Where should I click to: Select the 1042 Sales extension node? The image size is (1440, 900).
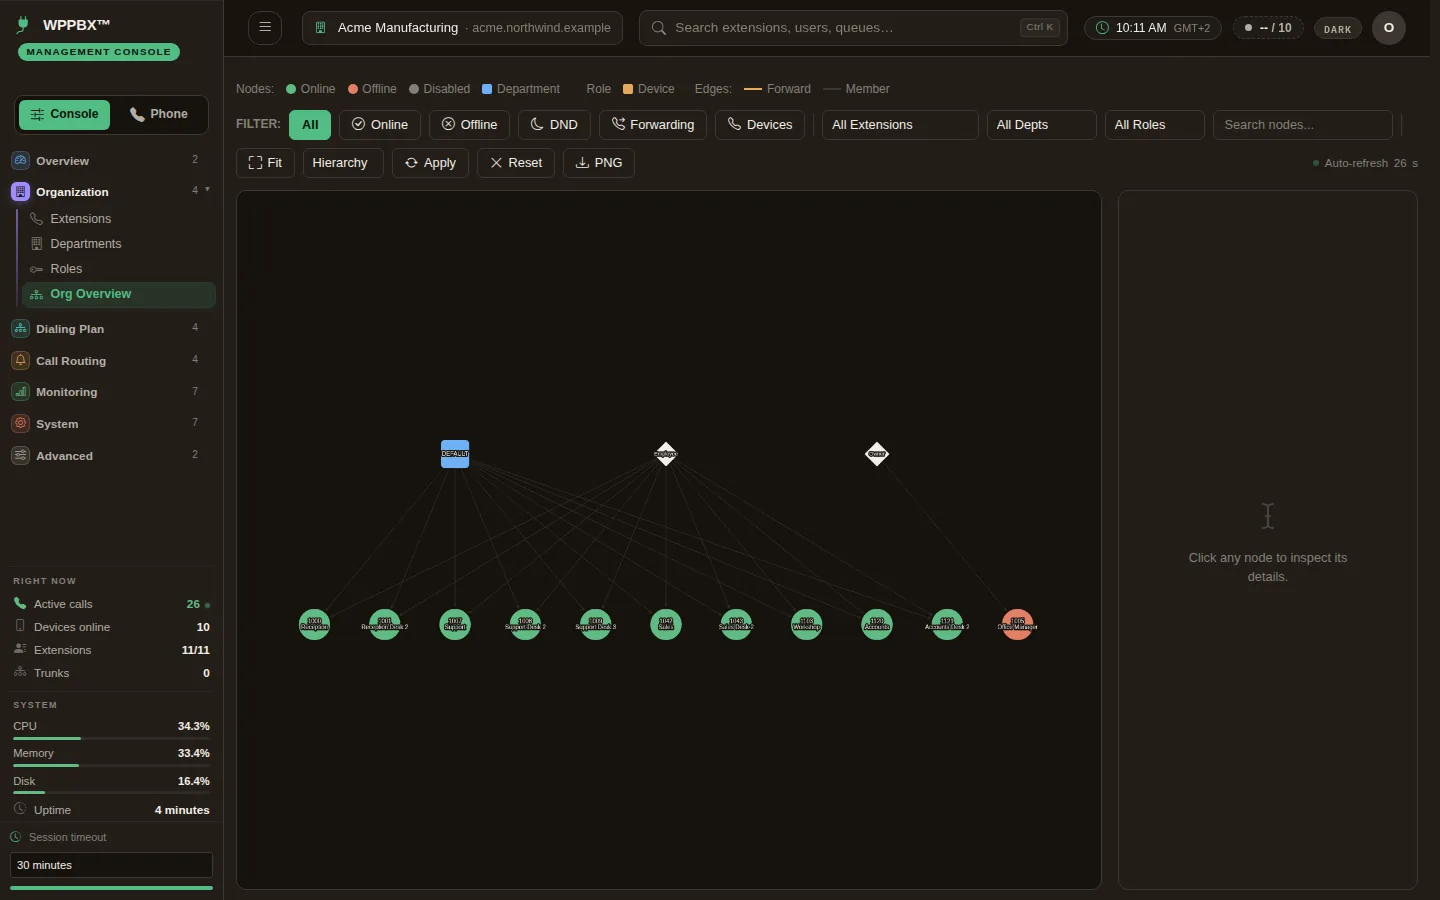tap(666, 625)
